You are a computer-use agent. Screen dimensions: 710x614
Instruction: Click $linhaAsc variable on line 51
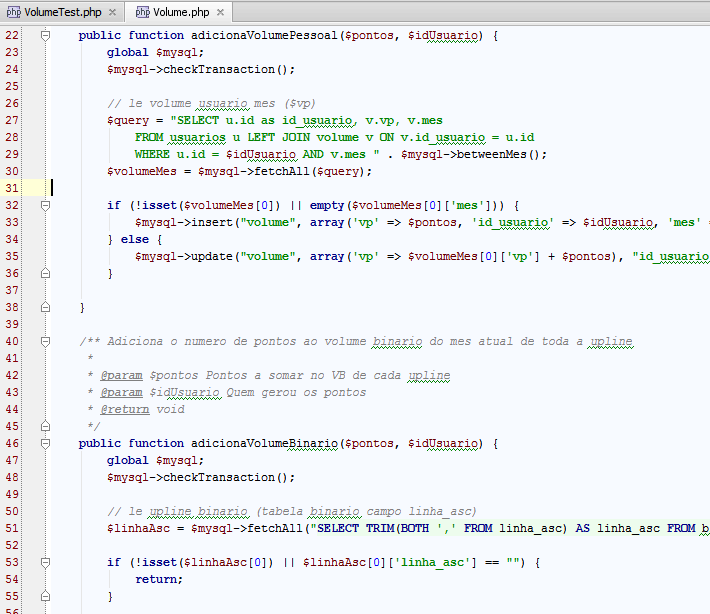pyautogui.click(x=138, y=528)
